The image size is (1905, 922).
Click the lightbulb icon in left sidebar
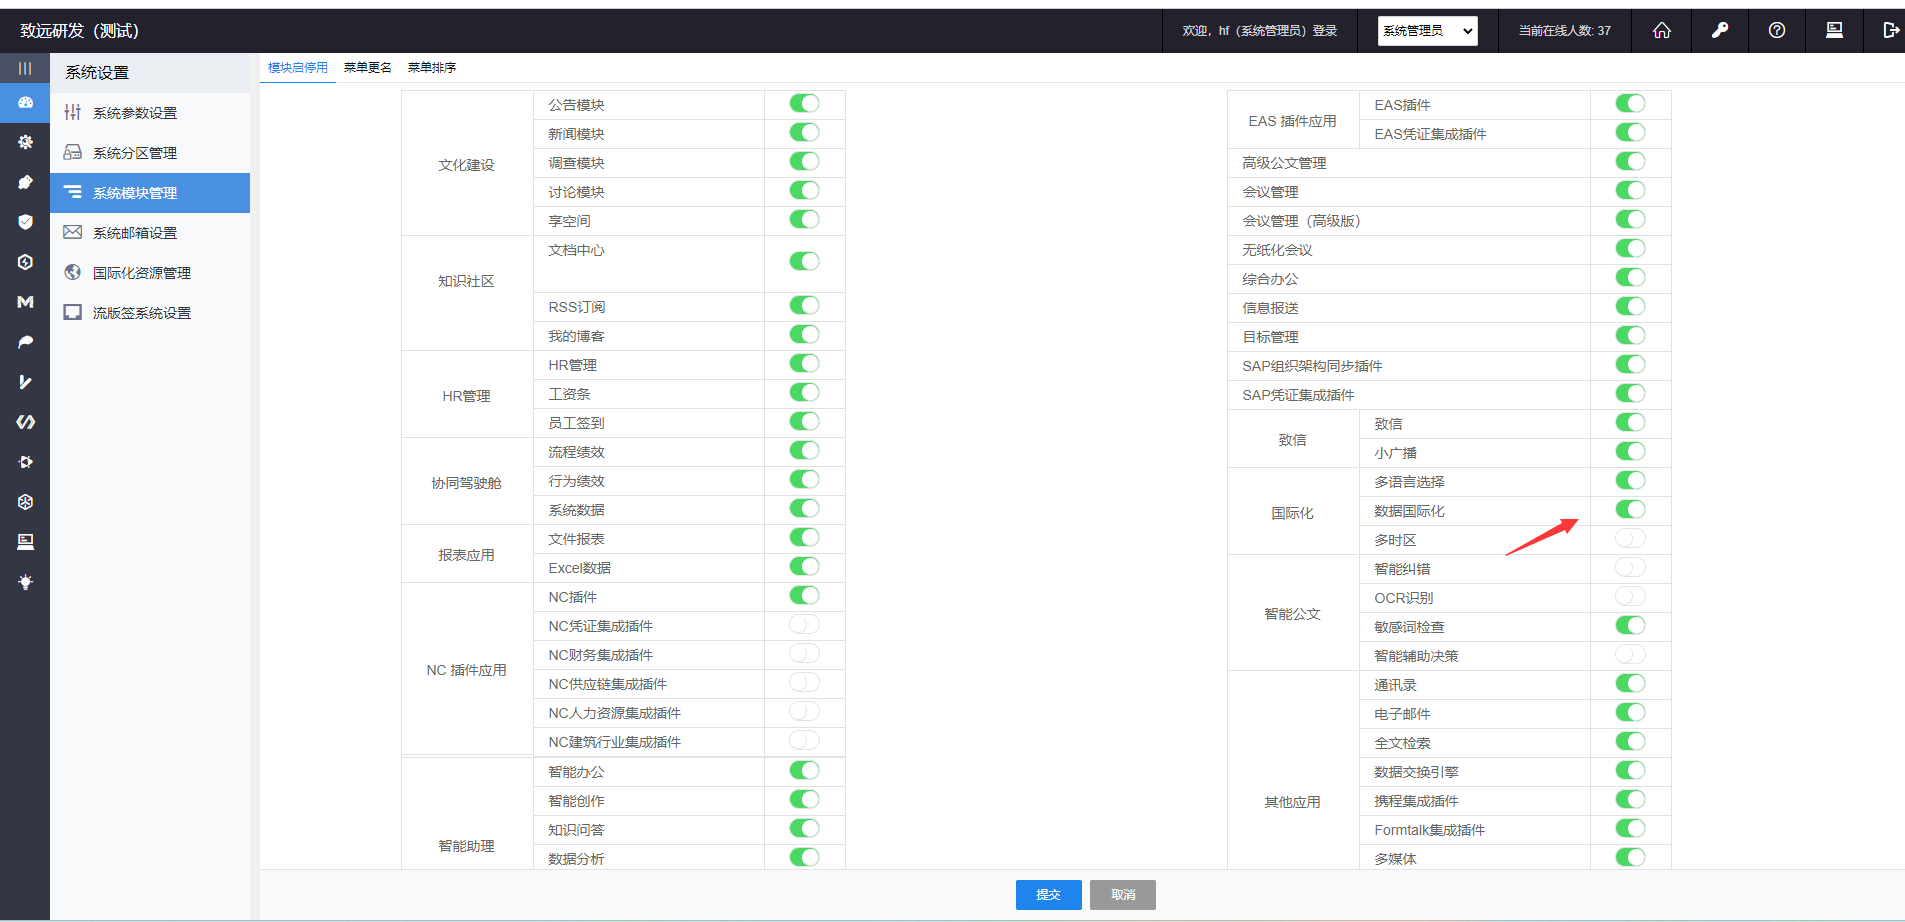[25, 582]
